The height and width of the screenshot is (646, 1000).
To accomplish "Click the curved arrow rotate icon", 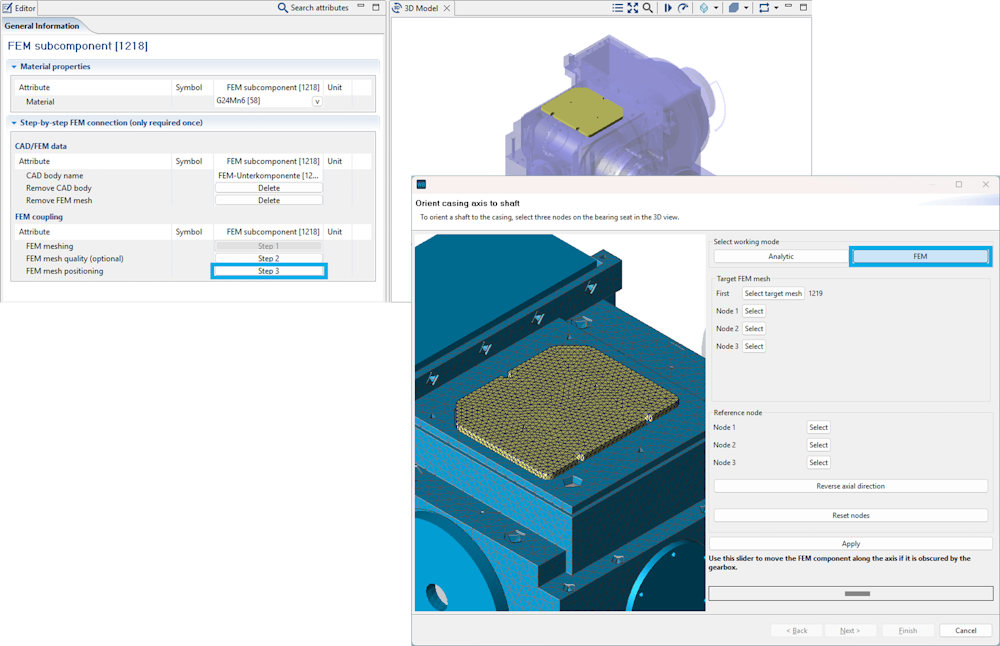I will point(683,8).
